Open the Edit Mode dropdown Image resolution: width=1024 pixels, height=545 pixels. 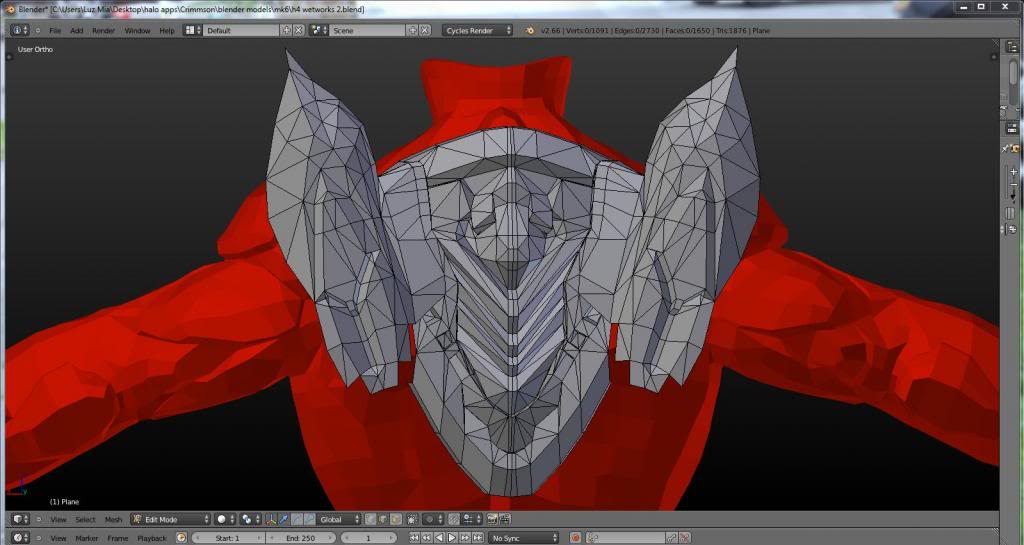[x=170, y=520]
